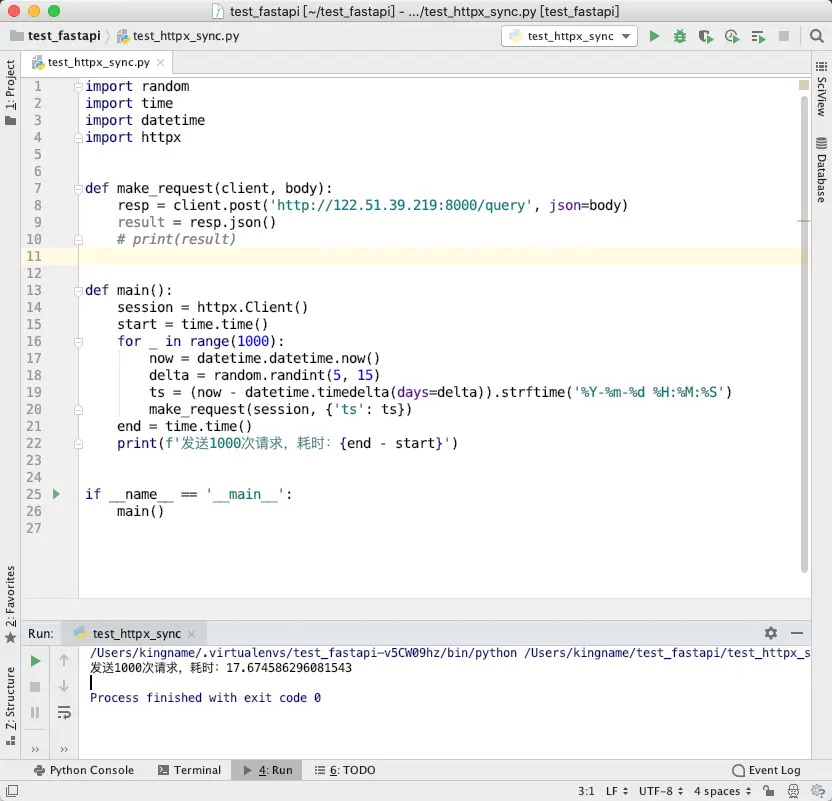Open Run panel settings gear

tap(770, 633)
